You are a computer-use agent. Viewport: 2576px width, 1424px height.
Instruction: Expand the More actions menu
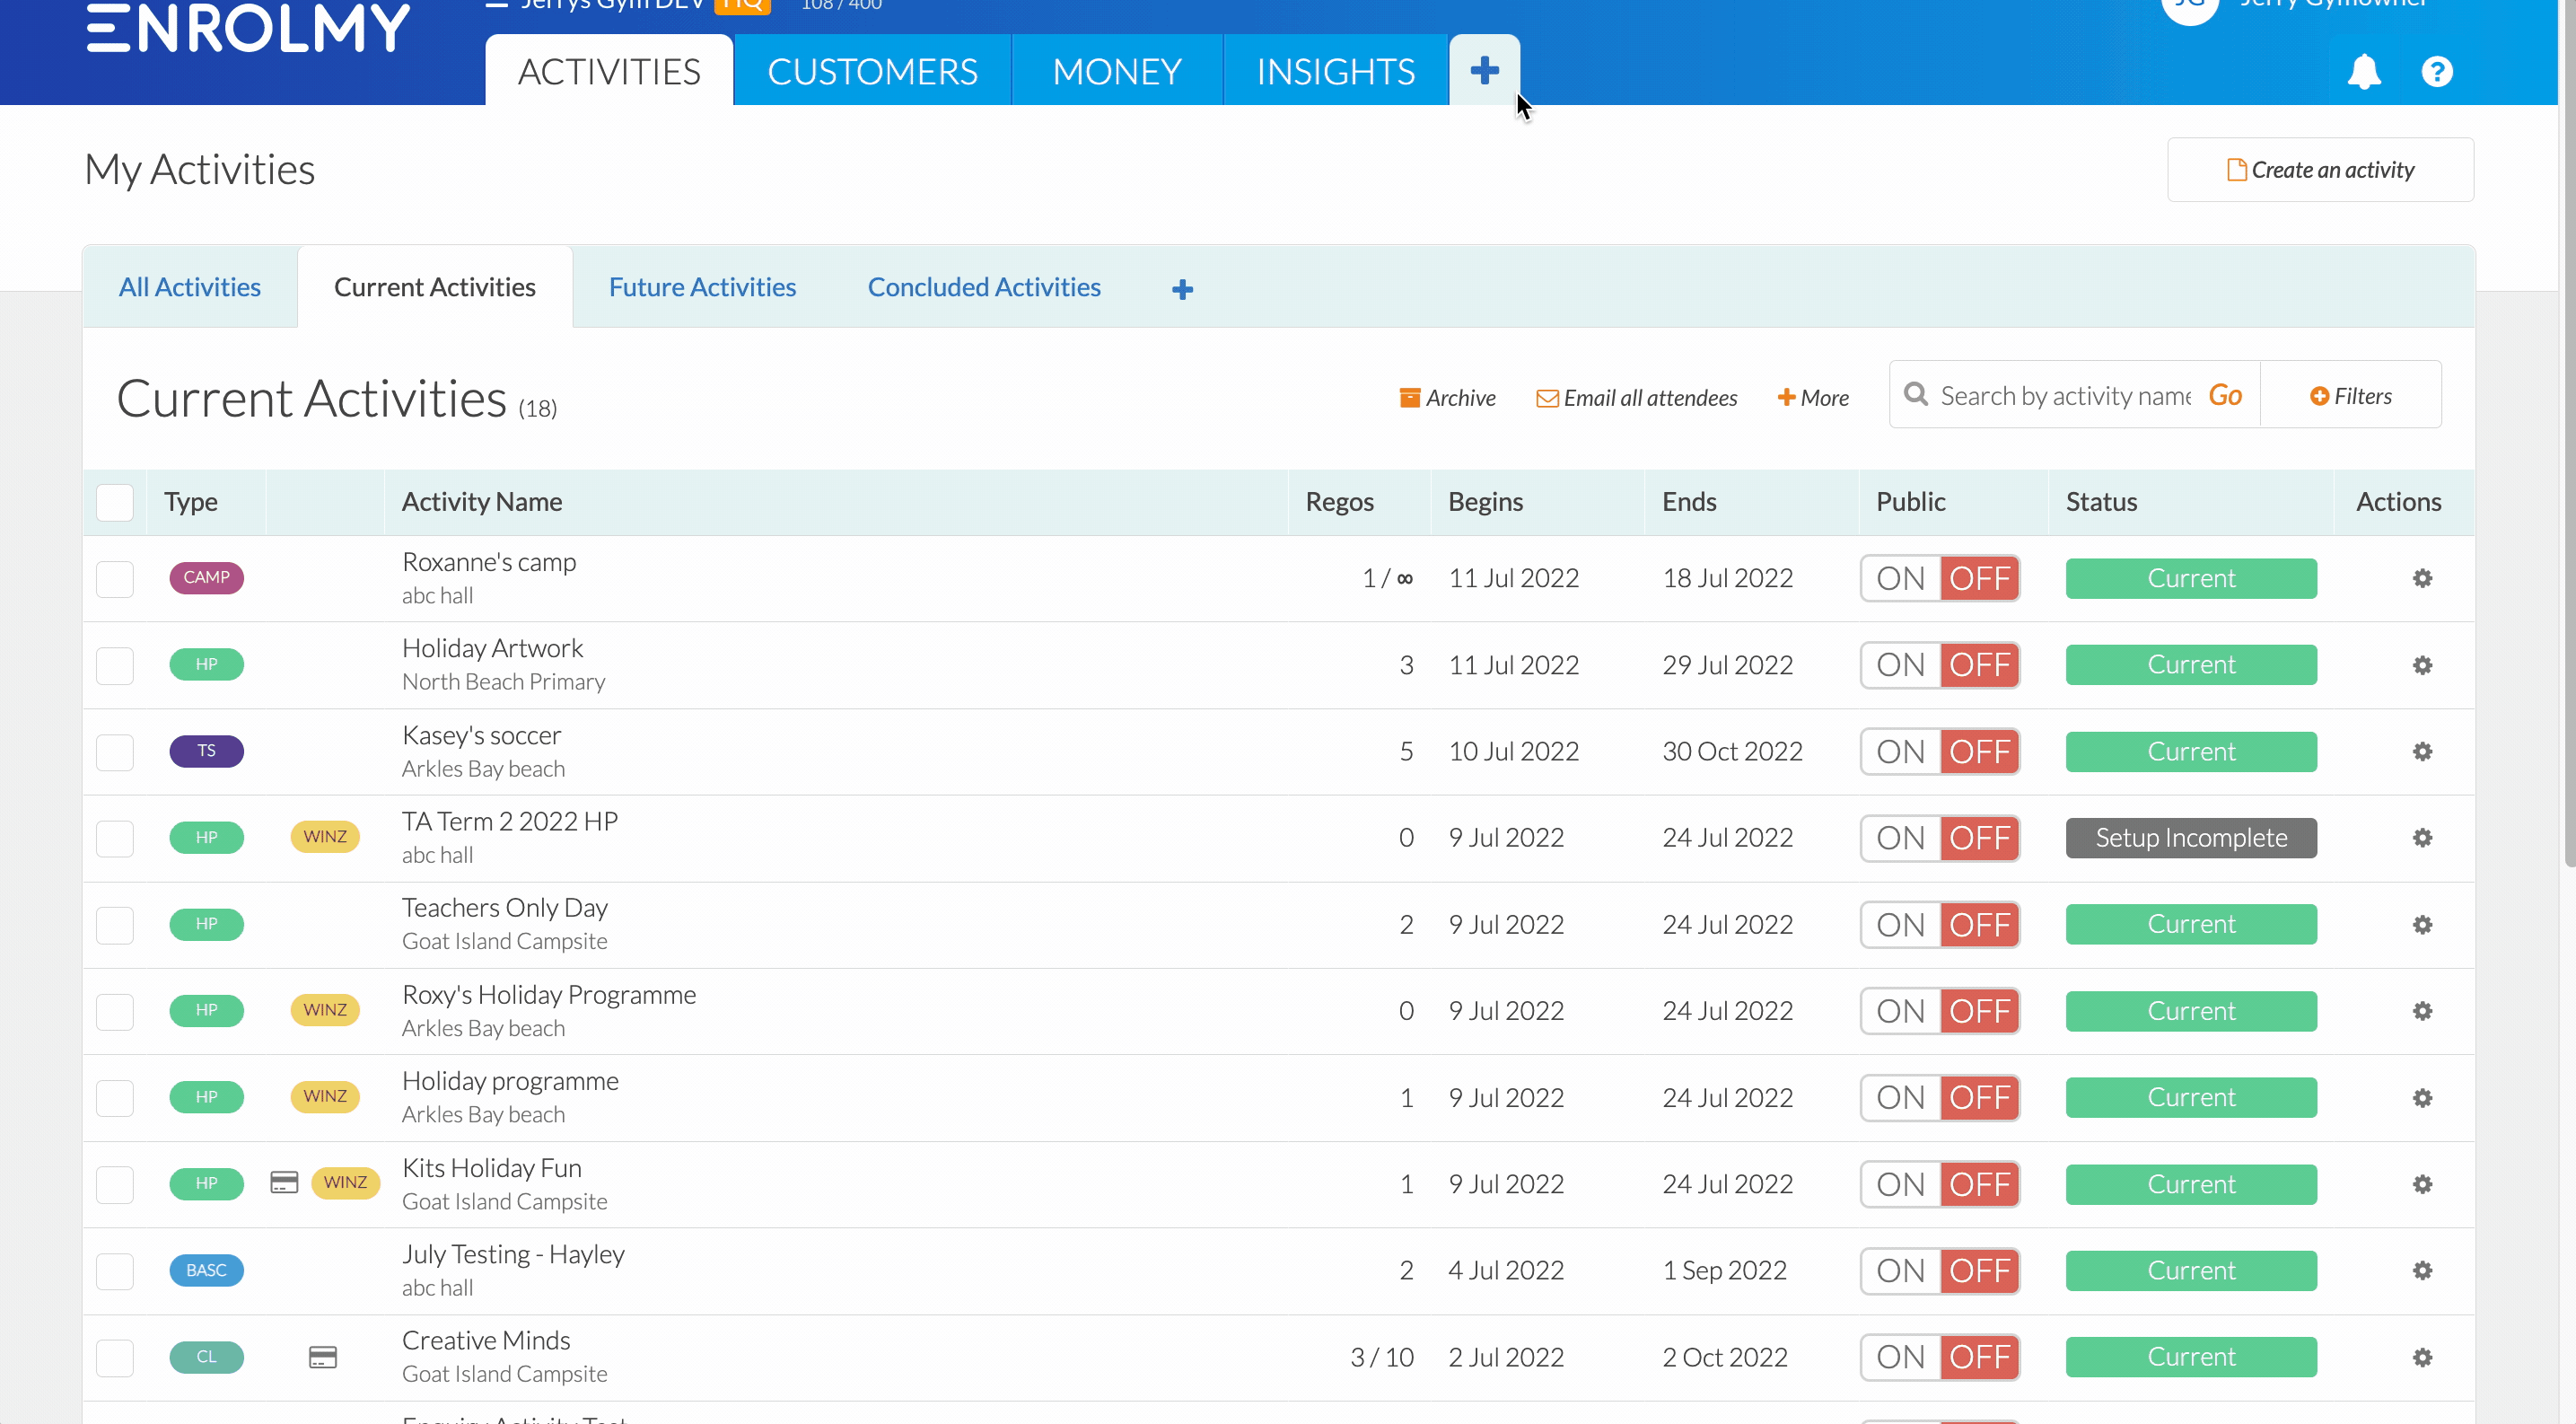click(1813, 398)
